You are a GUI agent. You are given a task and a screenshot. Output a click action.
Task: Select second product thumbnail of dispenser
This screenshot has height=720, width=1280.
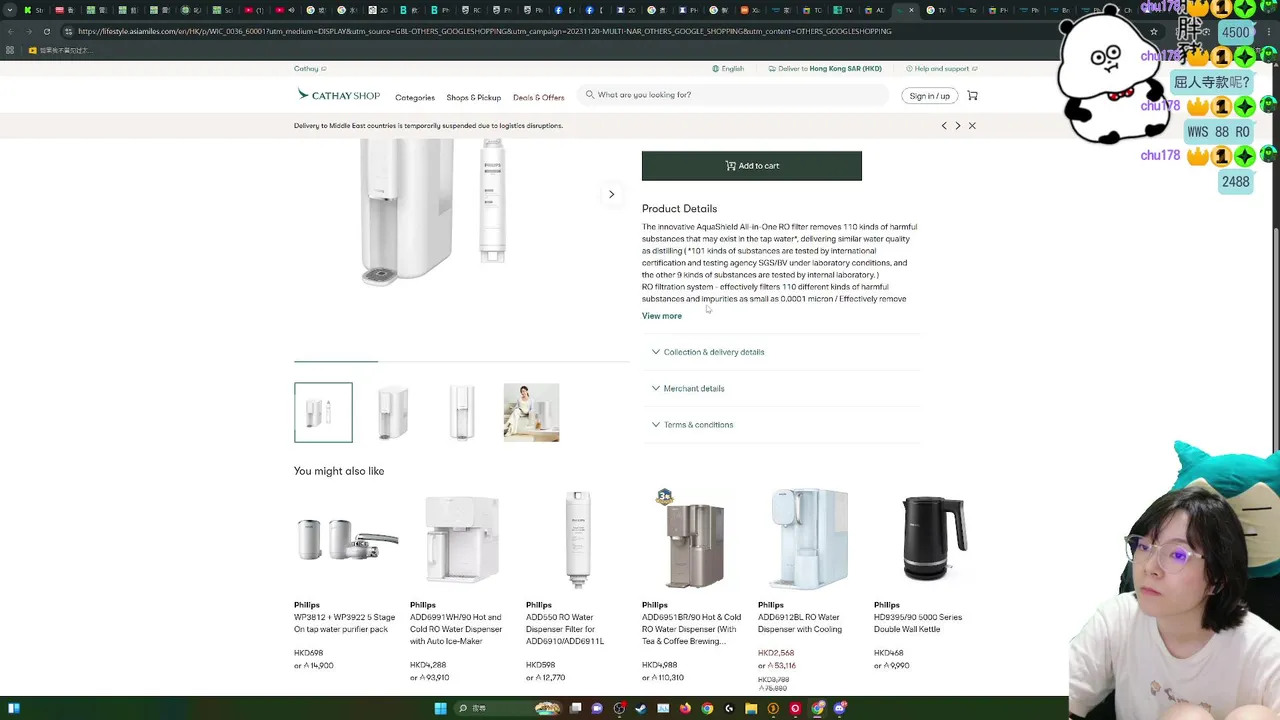coord(393,412)
